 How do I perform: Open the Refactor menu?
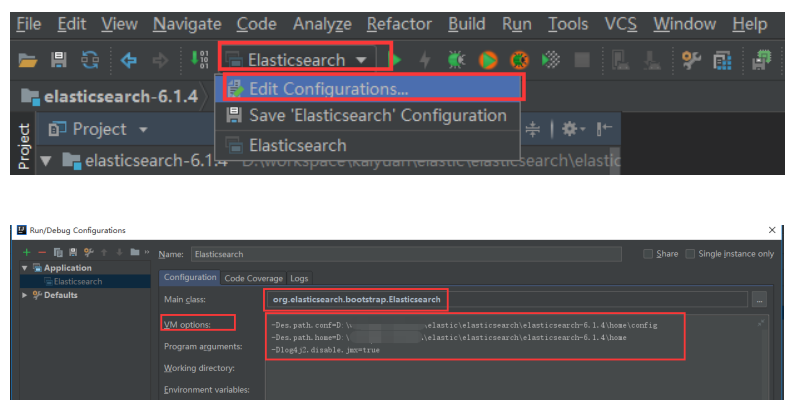399,24
